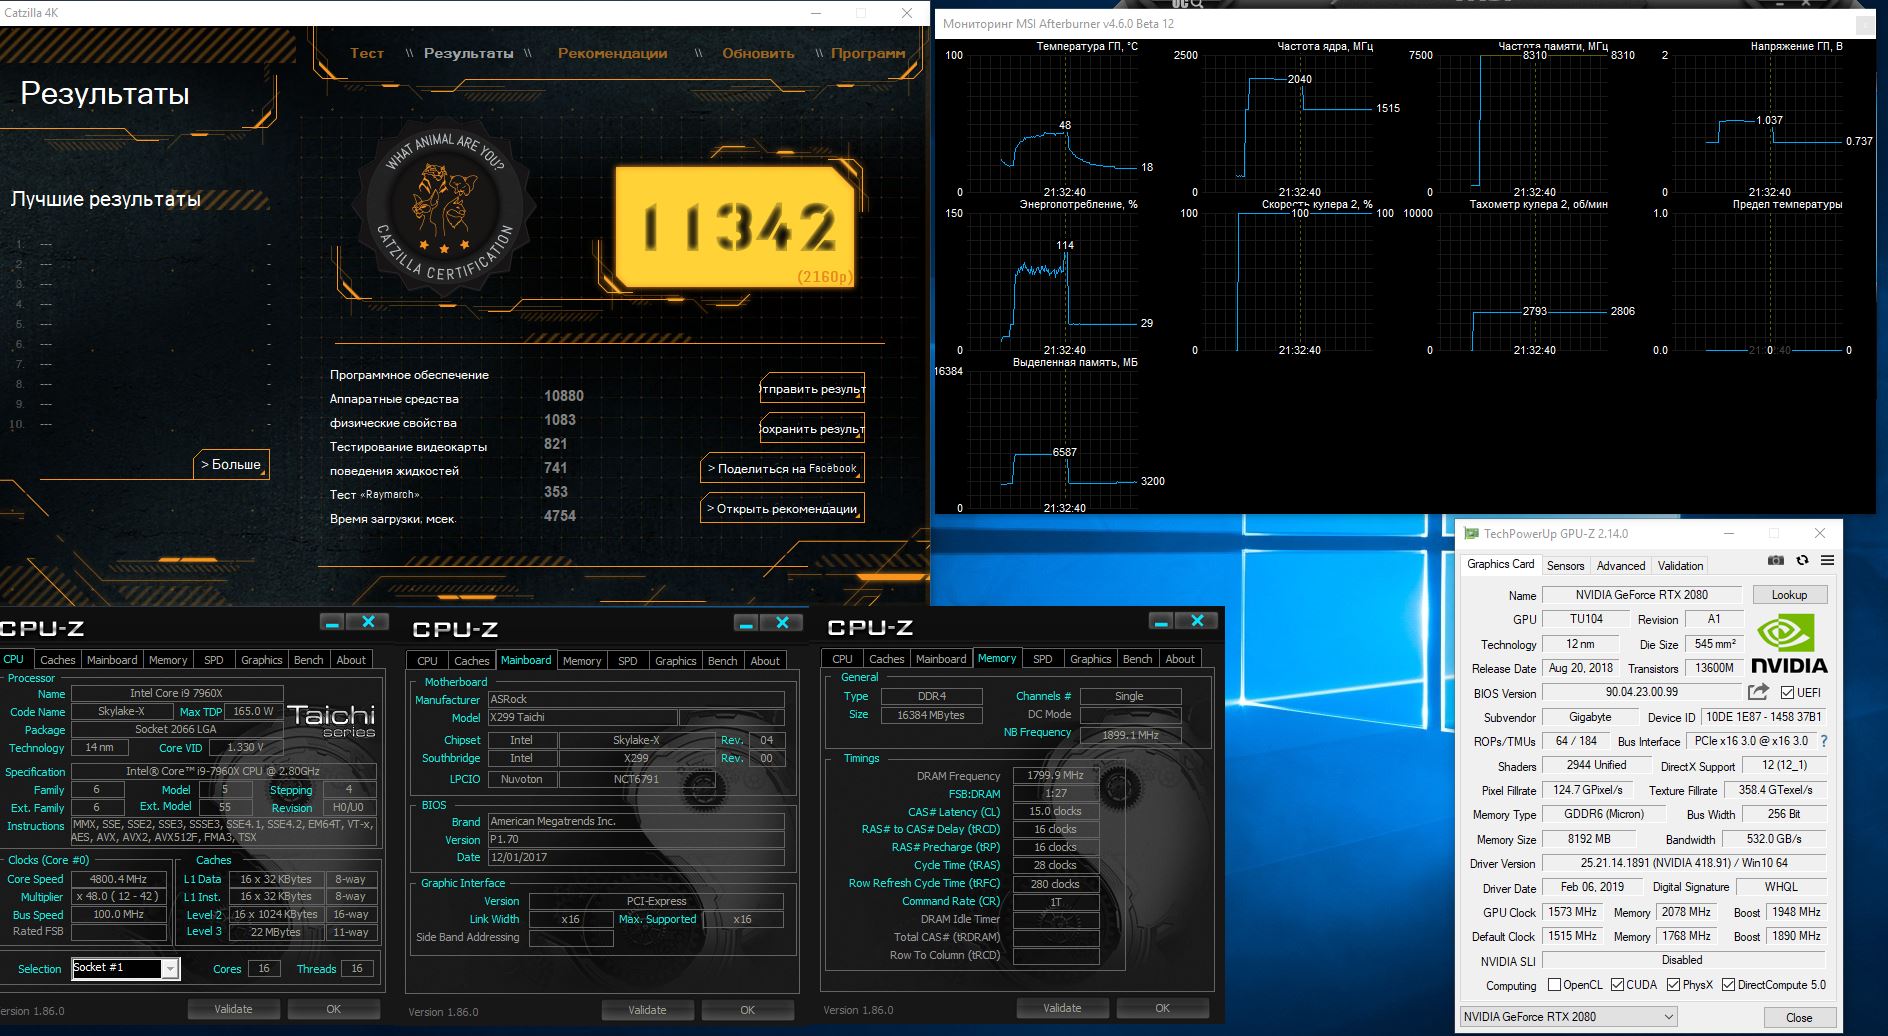This screenshot has height=1036, width=1888.
Task: Switch to the Advanced tab in GPU-Z
Action: point(1620,565)
